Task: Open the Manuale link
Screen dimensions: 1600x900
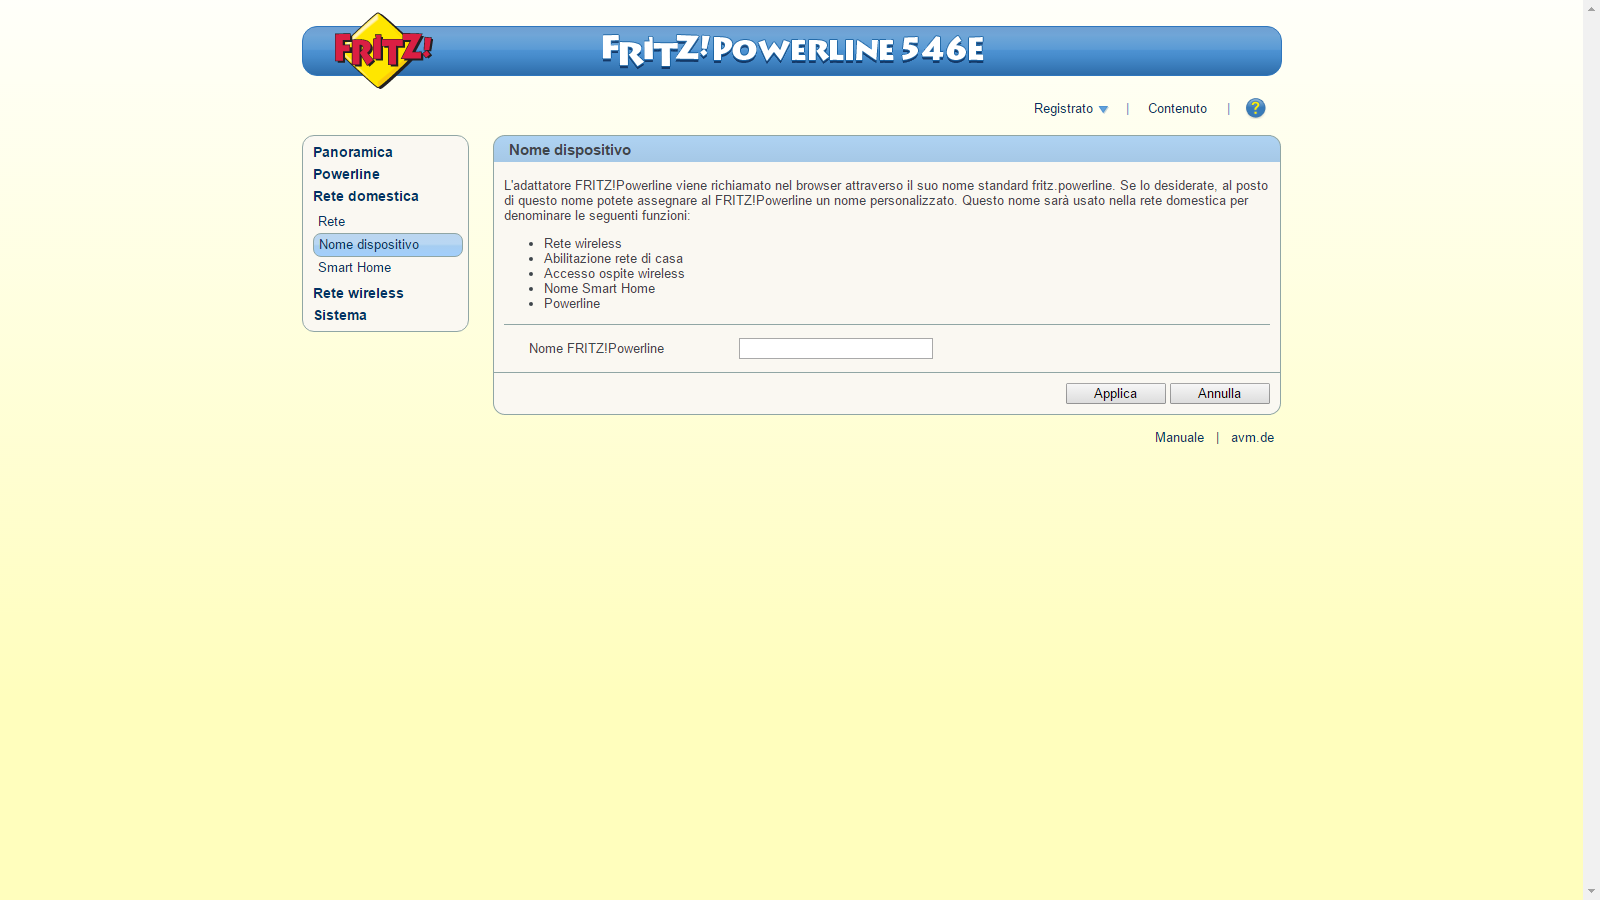Action: (x=1179, y=438)
